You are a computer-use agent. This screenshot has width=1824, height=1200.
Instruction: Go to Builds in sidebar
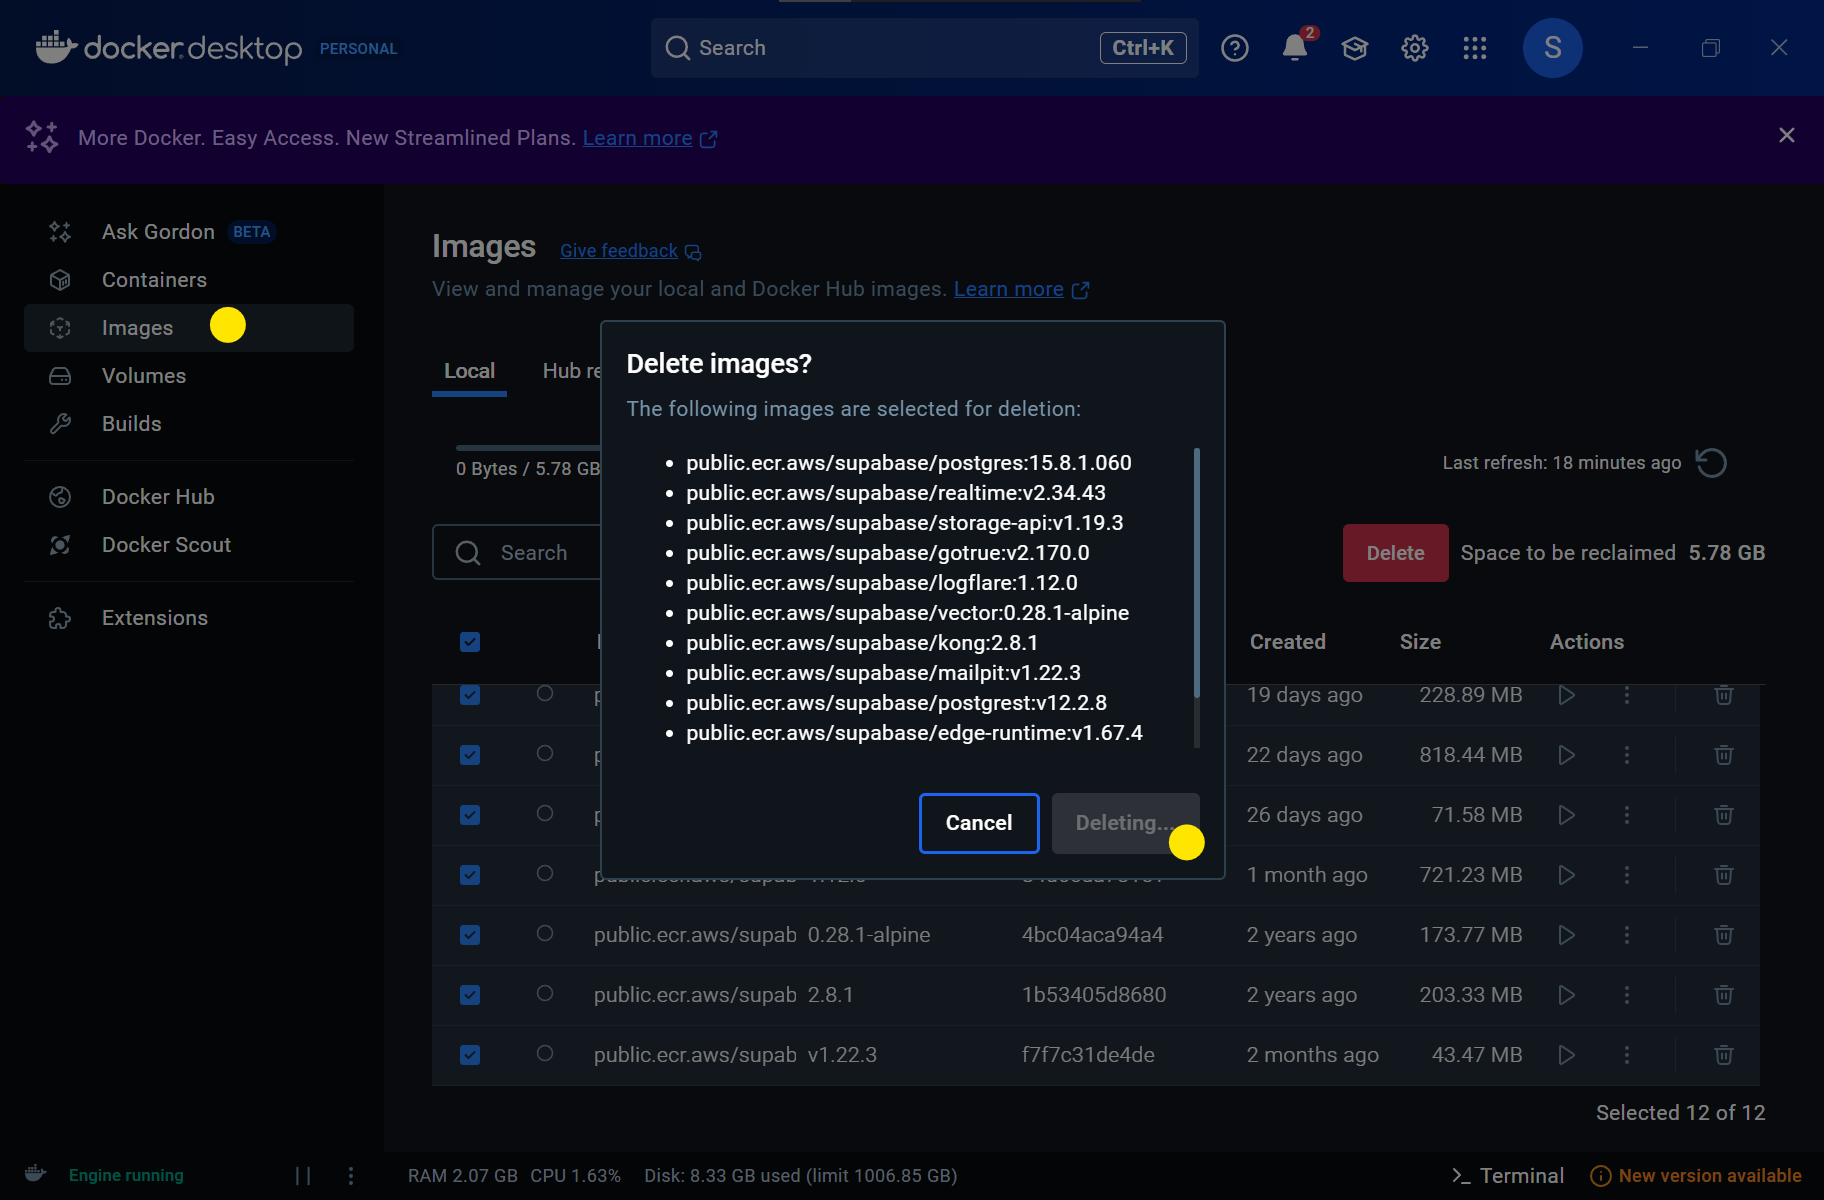pos(189,424)
